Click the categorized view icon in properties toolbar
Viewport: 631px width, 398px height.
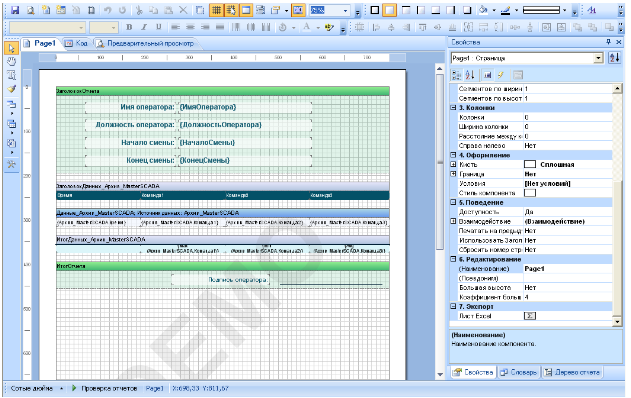(457, 75)
